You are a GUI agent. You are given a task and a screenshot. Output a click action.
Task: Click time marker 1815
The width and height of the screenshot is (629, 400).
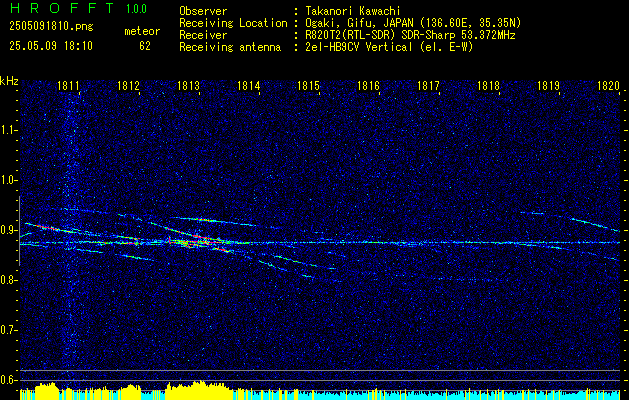pos(308,86)
